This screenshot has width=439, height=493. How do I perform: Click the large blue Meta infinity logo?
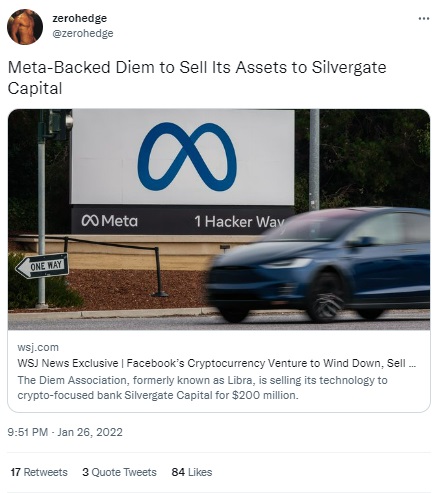pyautogui.click(x=187, y=156)
